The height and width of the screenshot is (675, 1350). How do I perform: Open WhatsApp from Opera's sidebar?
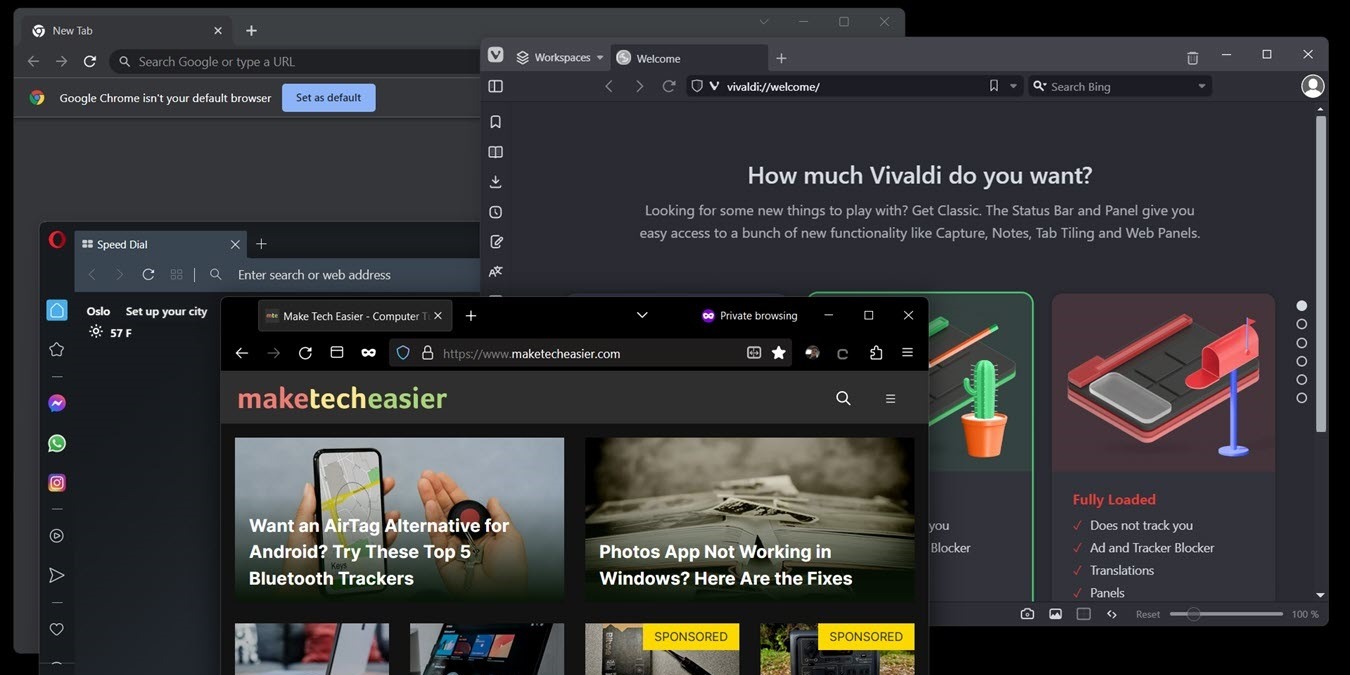pos(56,442)
